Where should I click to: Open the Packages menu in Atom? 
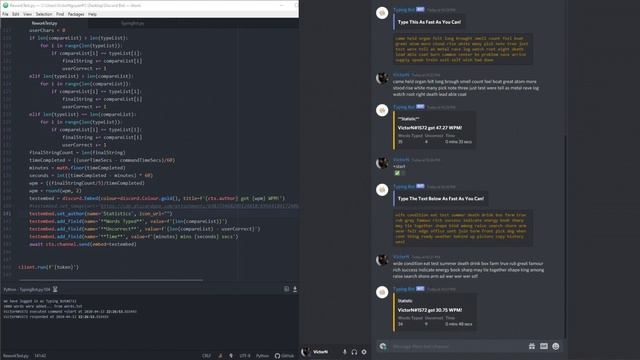(76, 14)
